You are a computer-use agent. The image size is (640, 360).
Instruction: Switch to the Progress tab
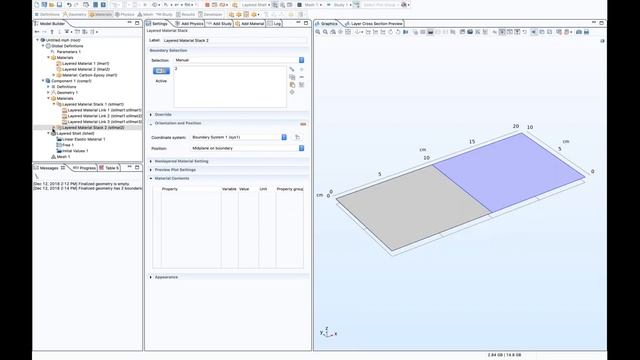point(84,168)
